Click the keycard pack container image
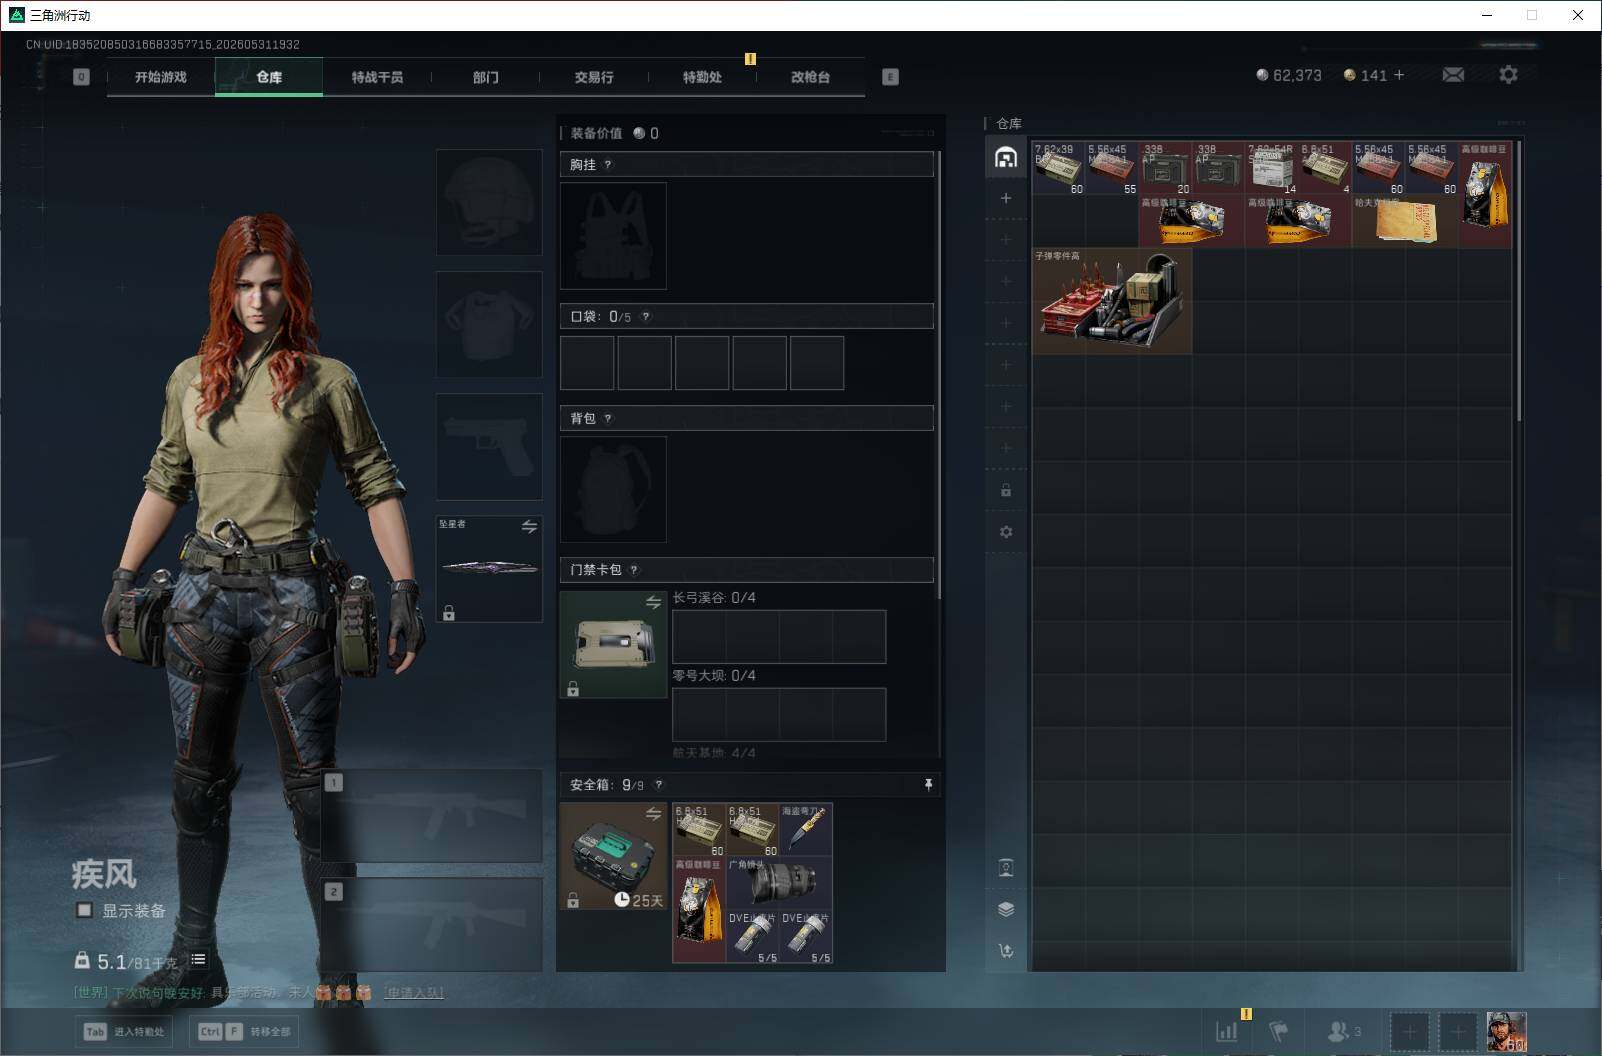The width and height of the screenshot is (1602, 1056). coord(613,644)
